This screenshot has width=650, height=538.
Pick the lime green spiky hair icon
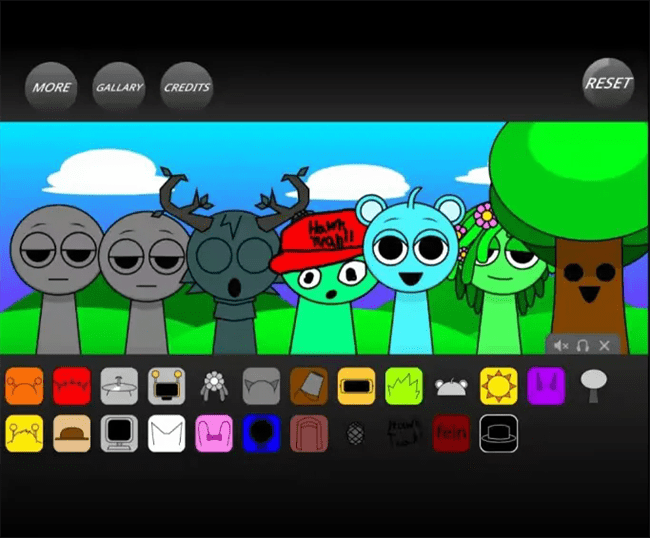(403, 385)
